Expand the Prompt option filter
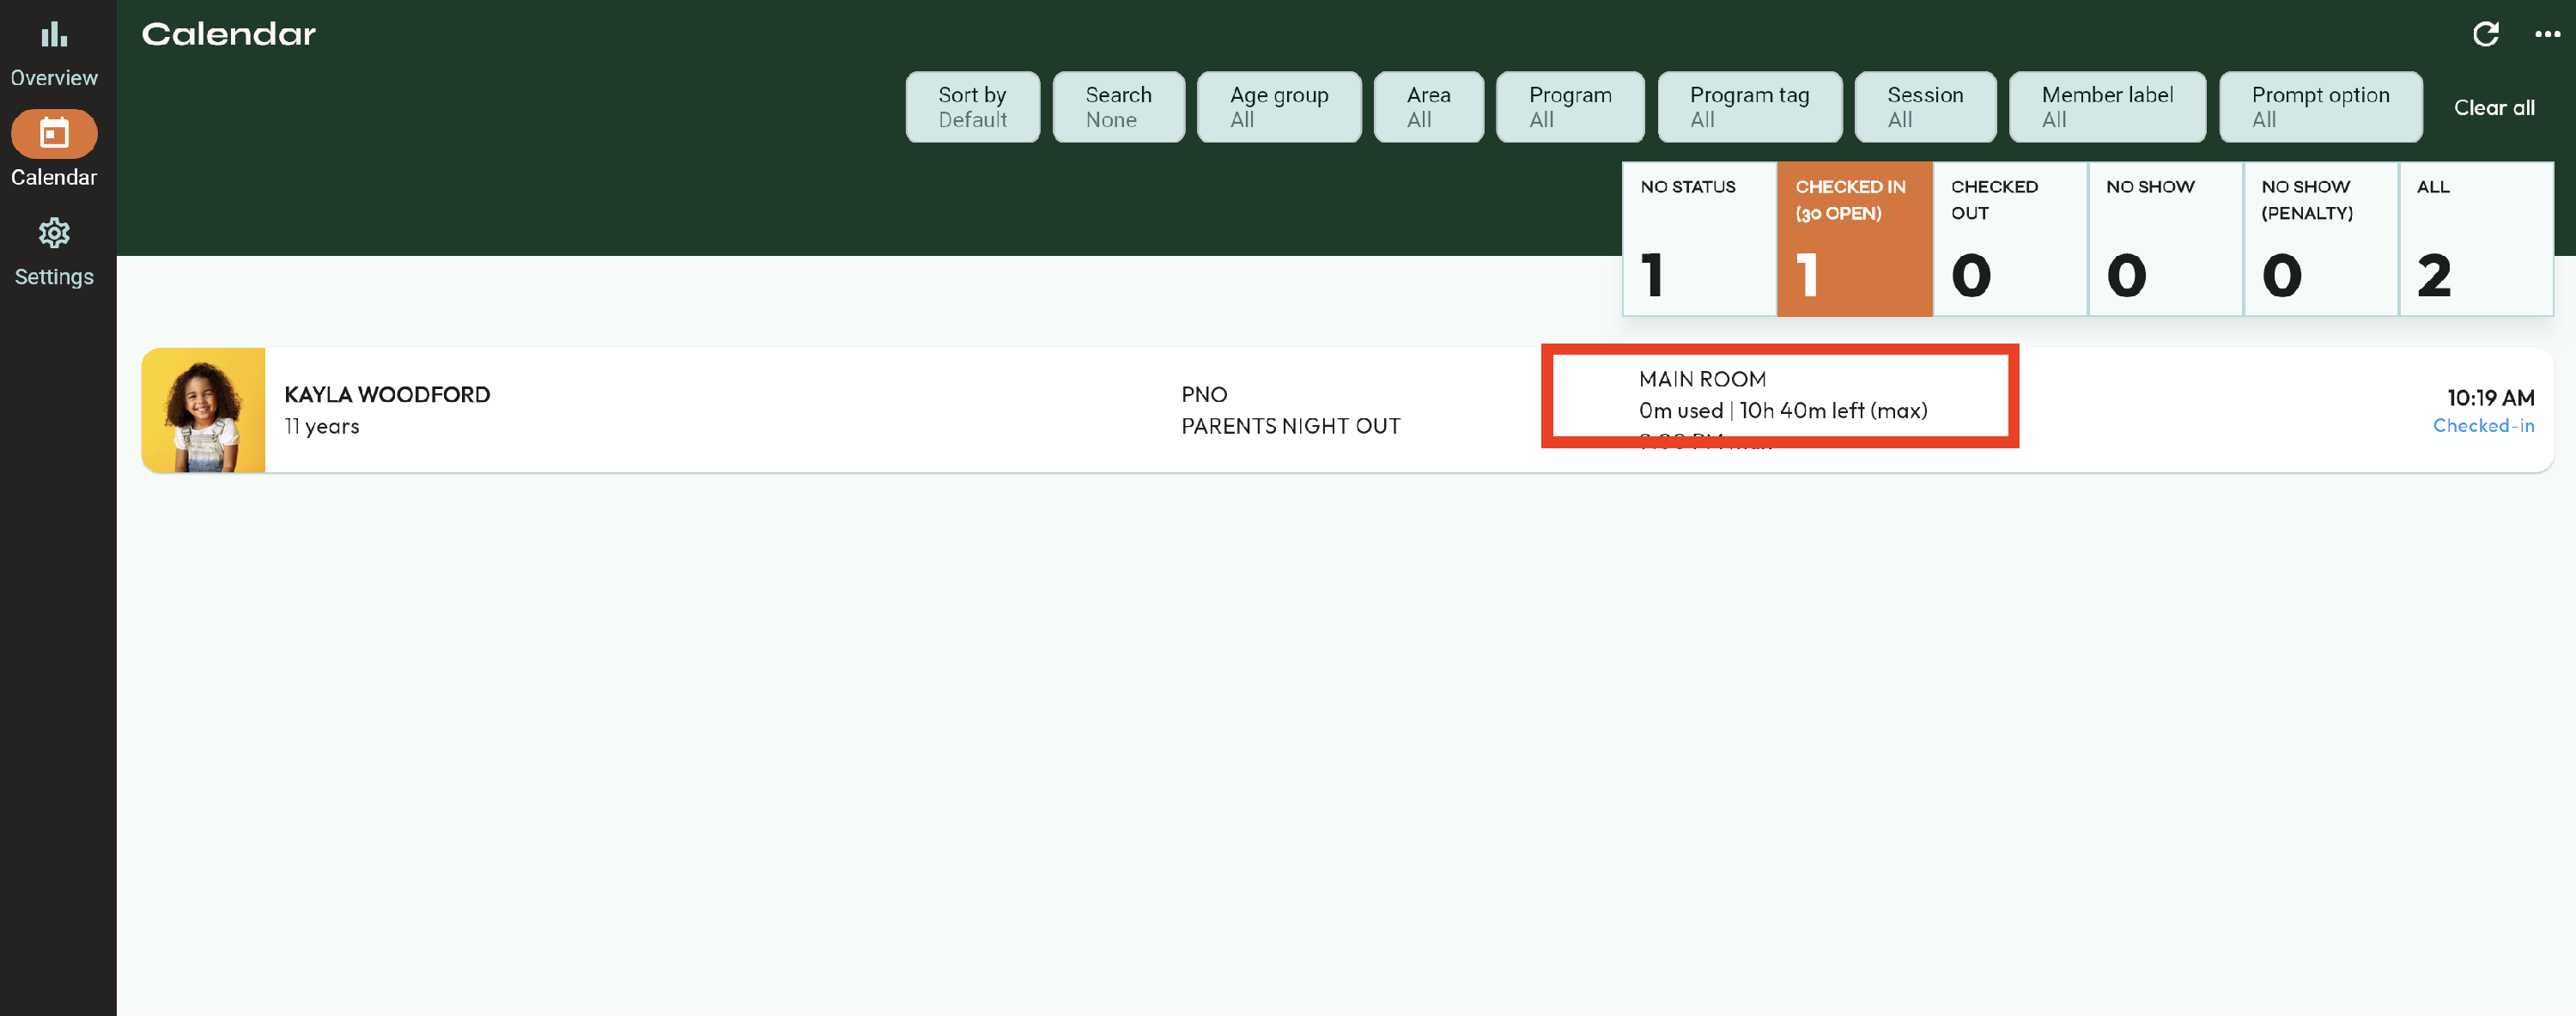This screenshot has height=1016, width=2576. click(2320, 107)
